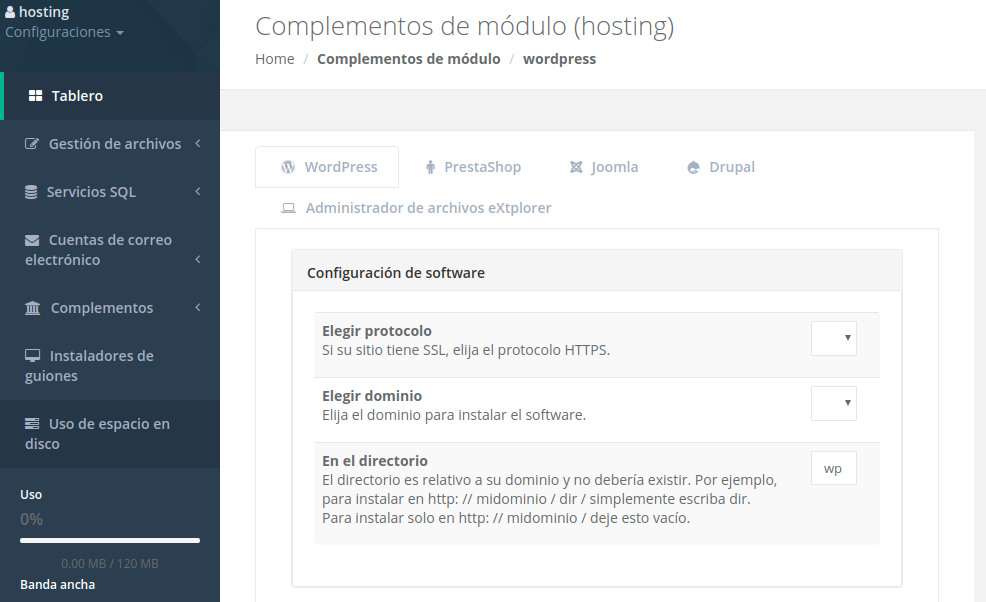
Task: Open Administrador de archivos eXtplorer tab
Action: (416, 208)
